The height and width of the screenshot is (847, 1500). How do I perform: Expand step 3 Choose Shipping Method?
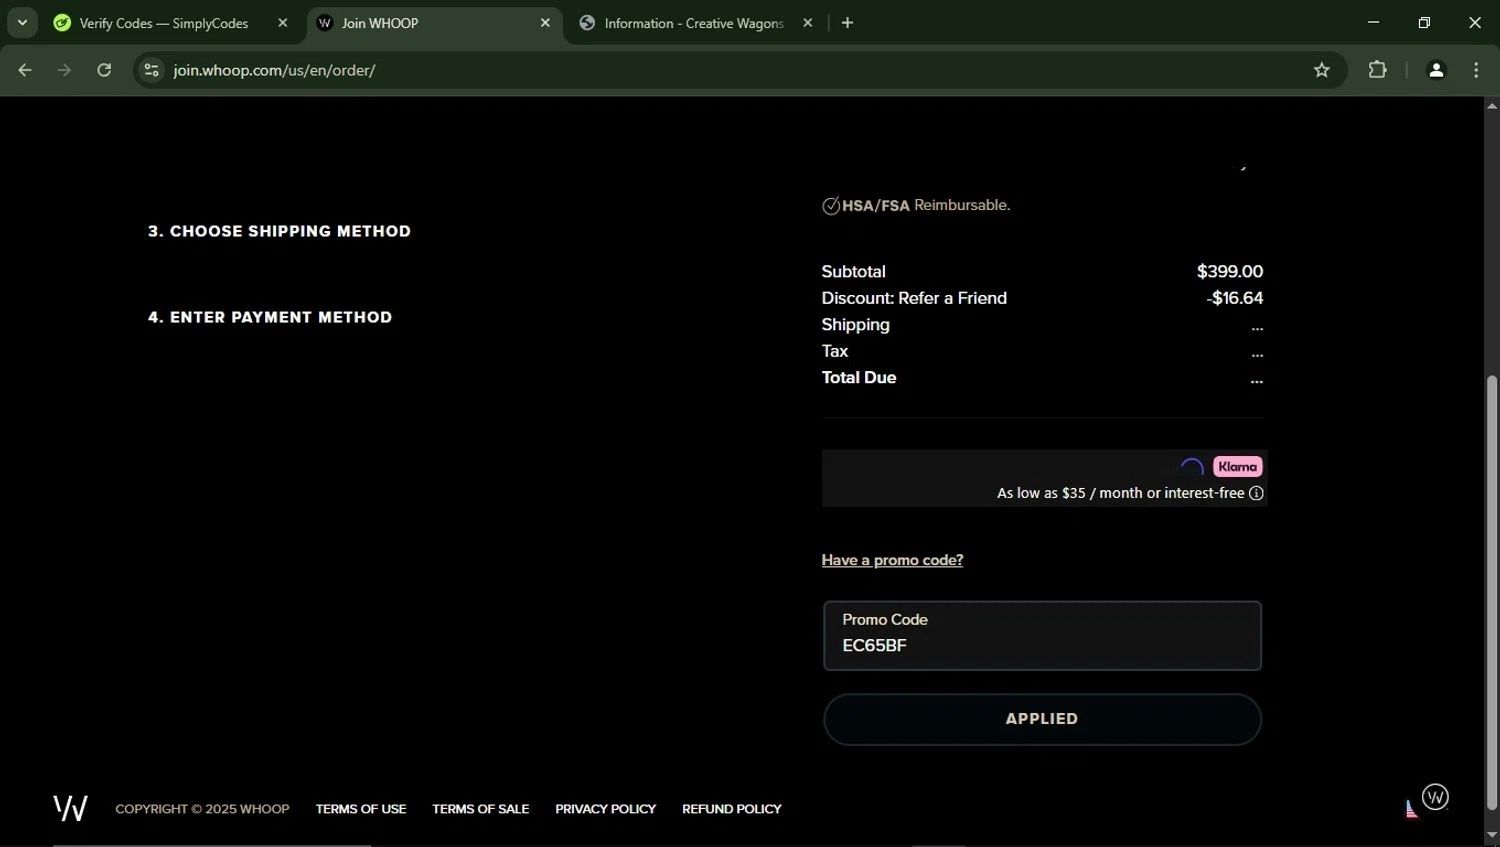(x=279, y=231)
